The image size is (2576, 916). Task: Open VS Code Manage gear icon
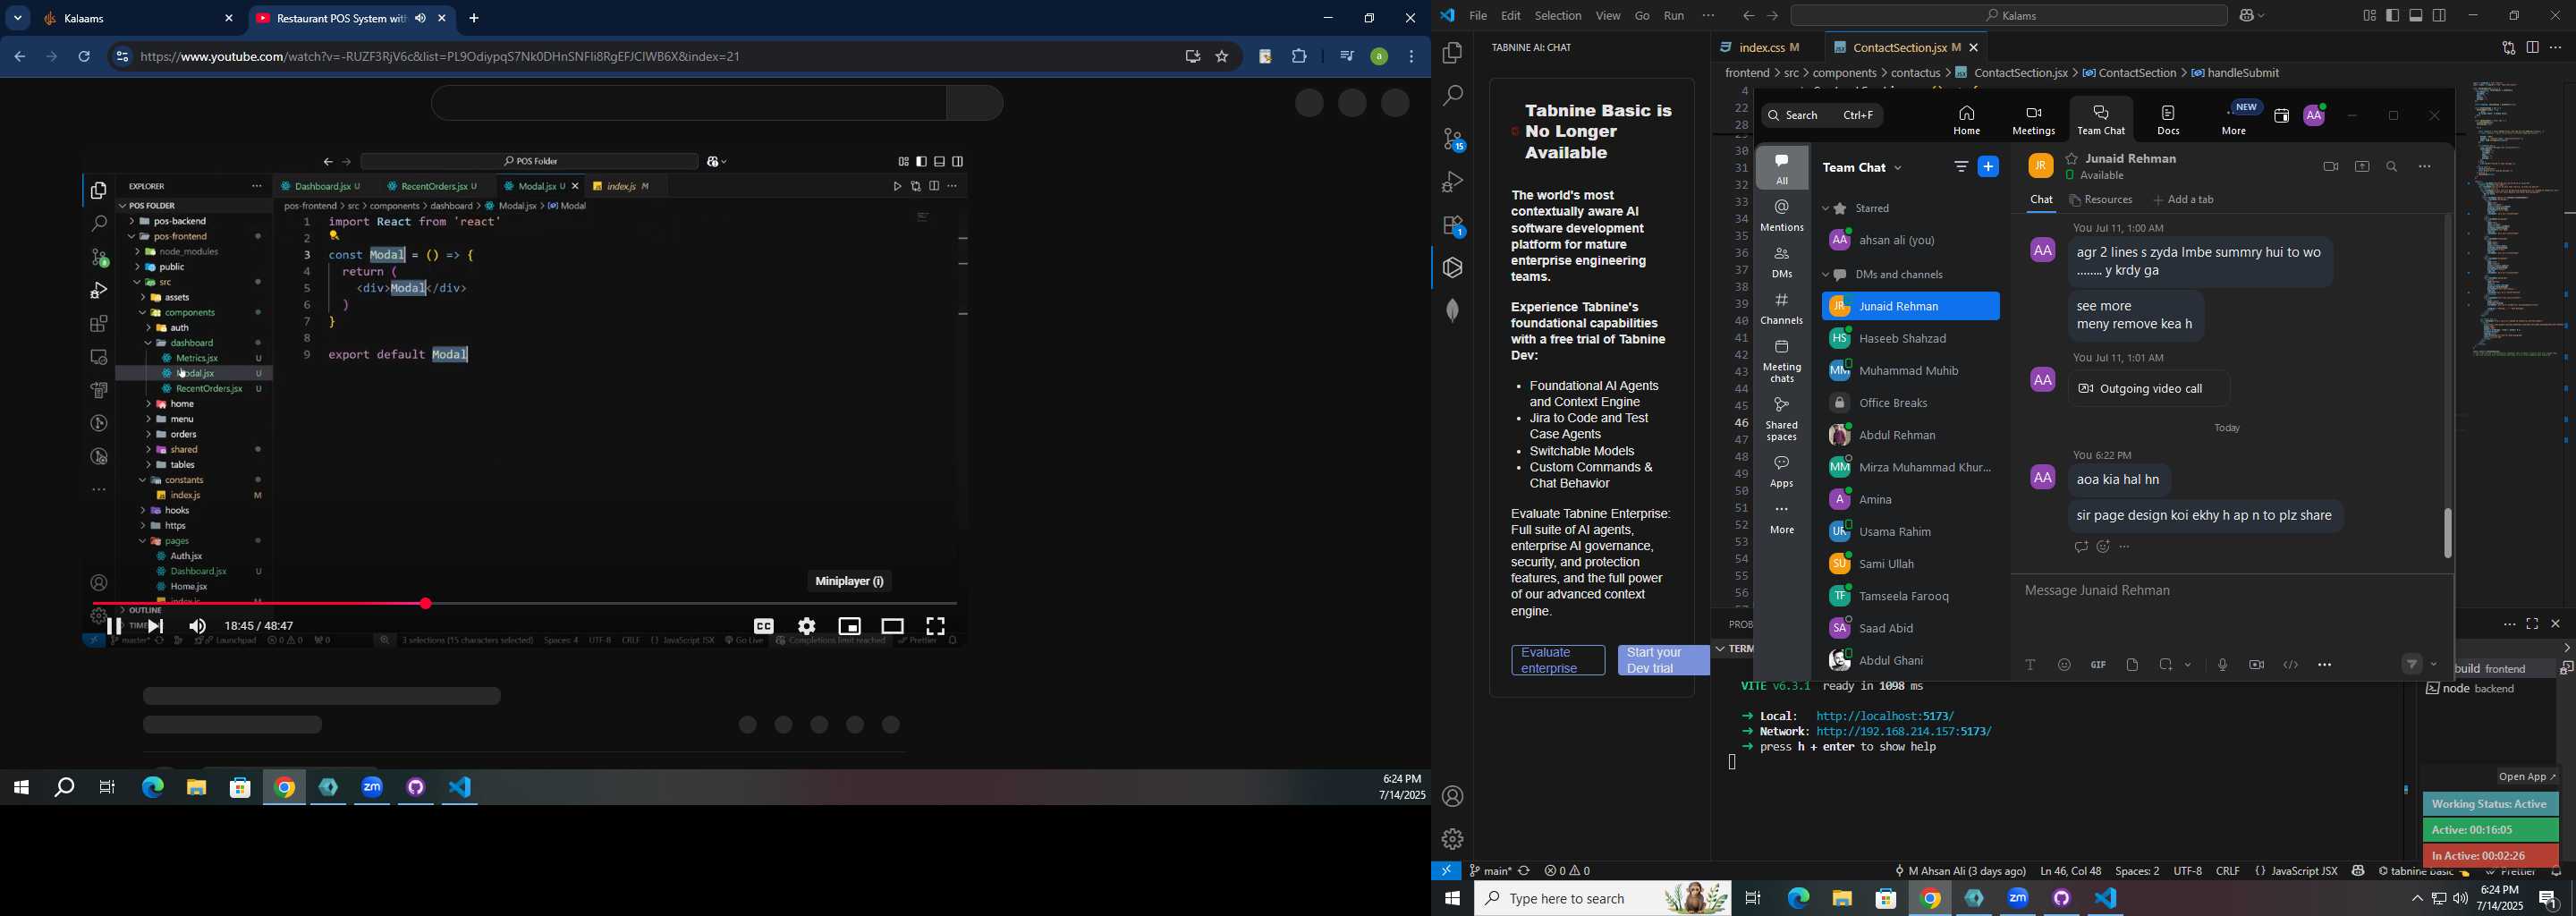pos(1452,839)
